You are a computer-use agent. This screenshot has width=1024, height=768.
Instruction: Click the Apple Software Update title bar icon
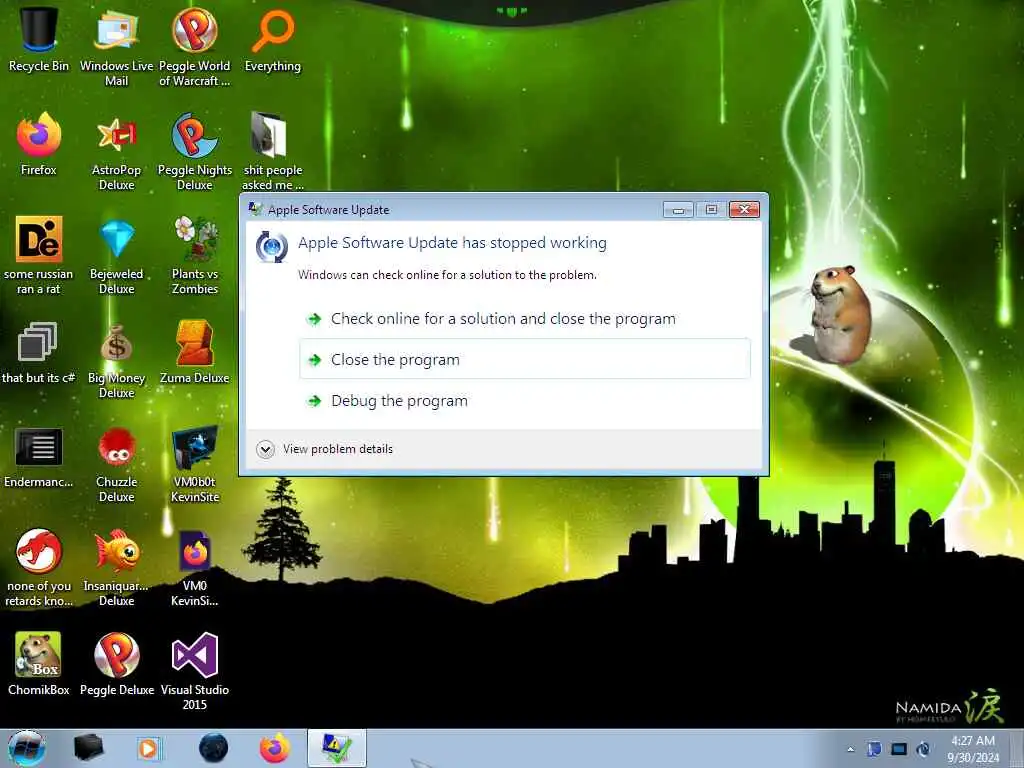tap(255, 209)
